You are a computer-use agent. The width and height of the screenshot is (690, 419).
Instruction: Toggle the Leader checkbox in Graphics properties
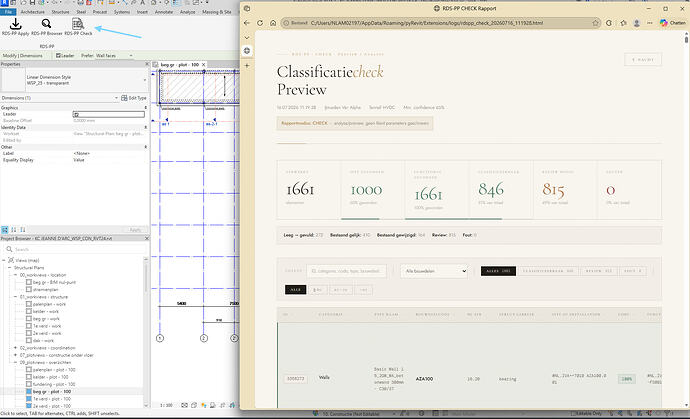(76, 114)
